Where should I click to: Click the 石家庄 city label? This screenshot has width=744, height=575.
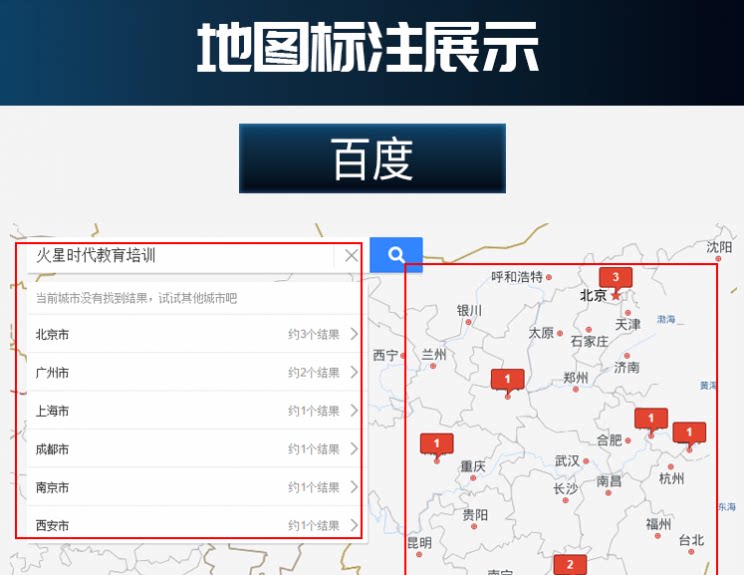589,342
